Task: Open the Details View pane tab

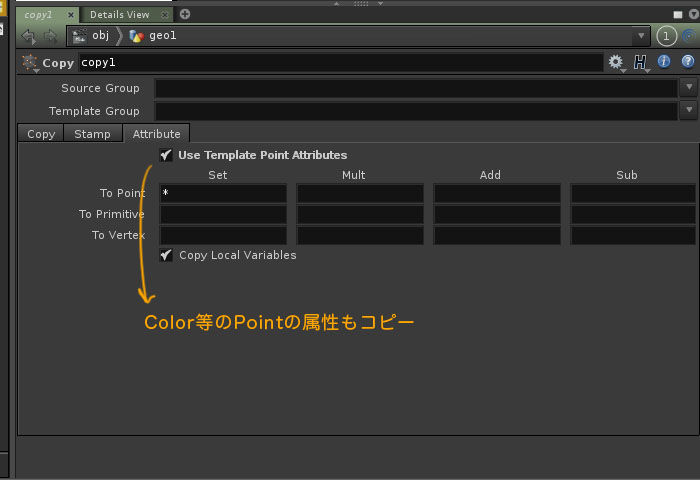Action: point(119,15)
